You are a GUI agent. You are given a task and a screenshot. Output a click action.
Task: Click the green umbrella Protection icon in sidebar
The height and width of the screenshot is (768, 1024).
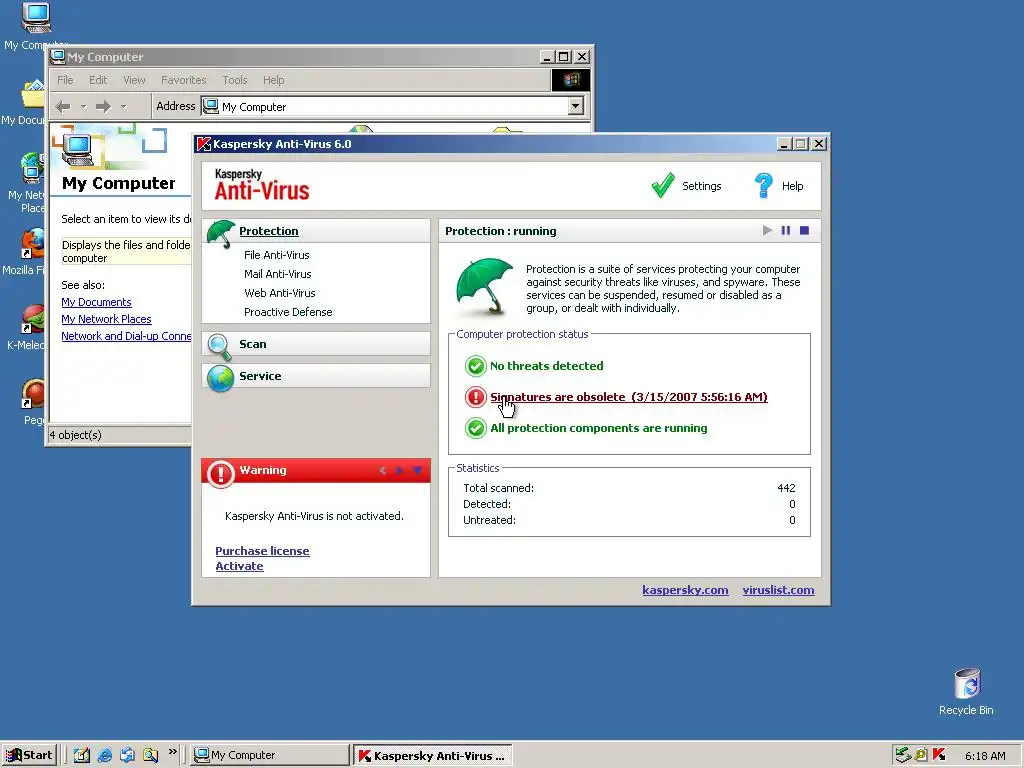pos(221,233)
